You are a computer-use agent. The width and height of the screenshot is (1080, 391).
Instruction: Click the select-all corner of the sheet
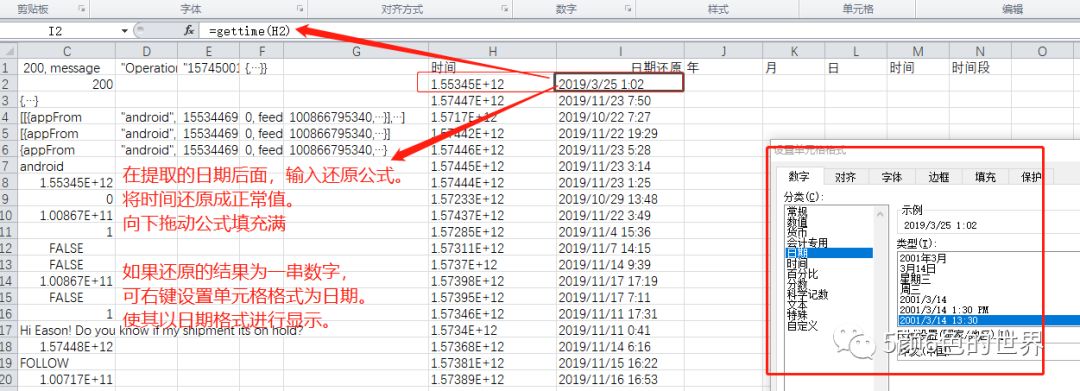coord(9,52)
